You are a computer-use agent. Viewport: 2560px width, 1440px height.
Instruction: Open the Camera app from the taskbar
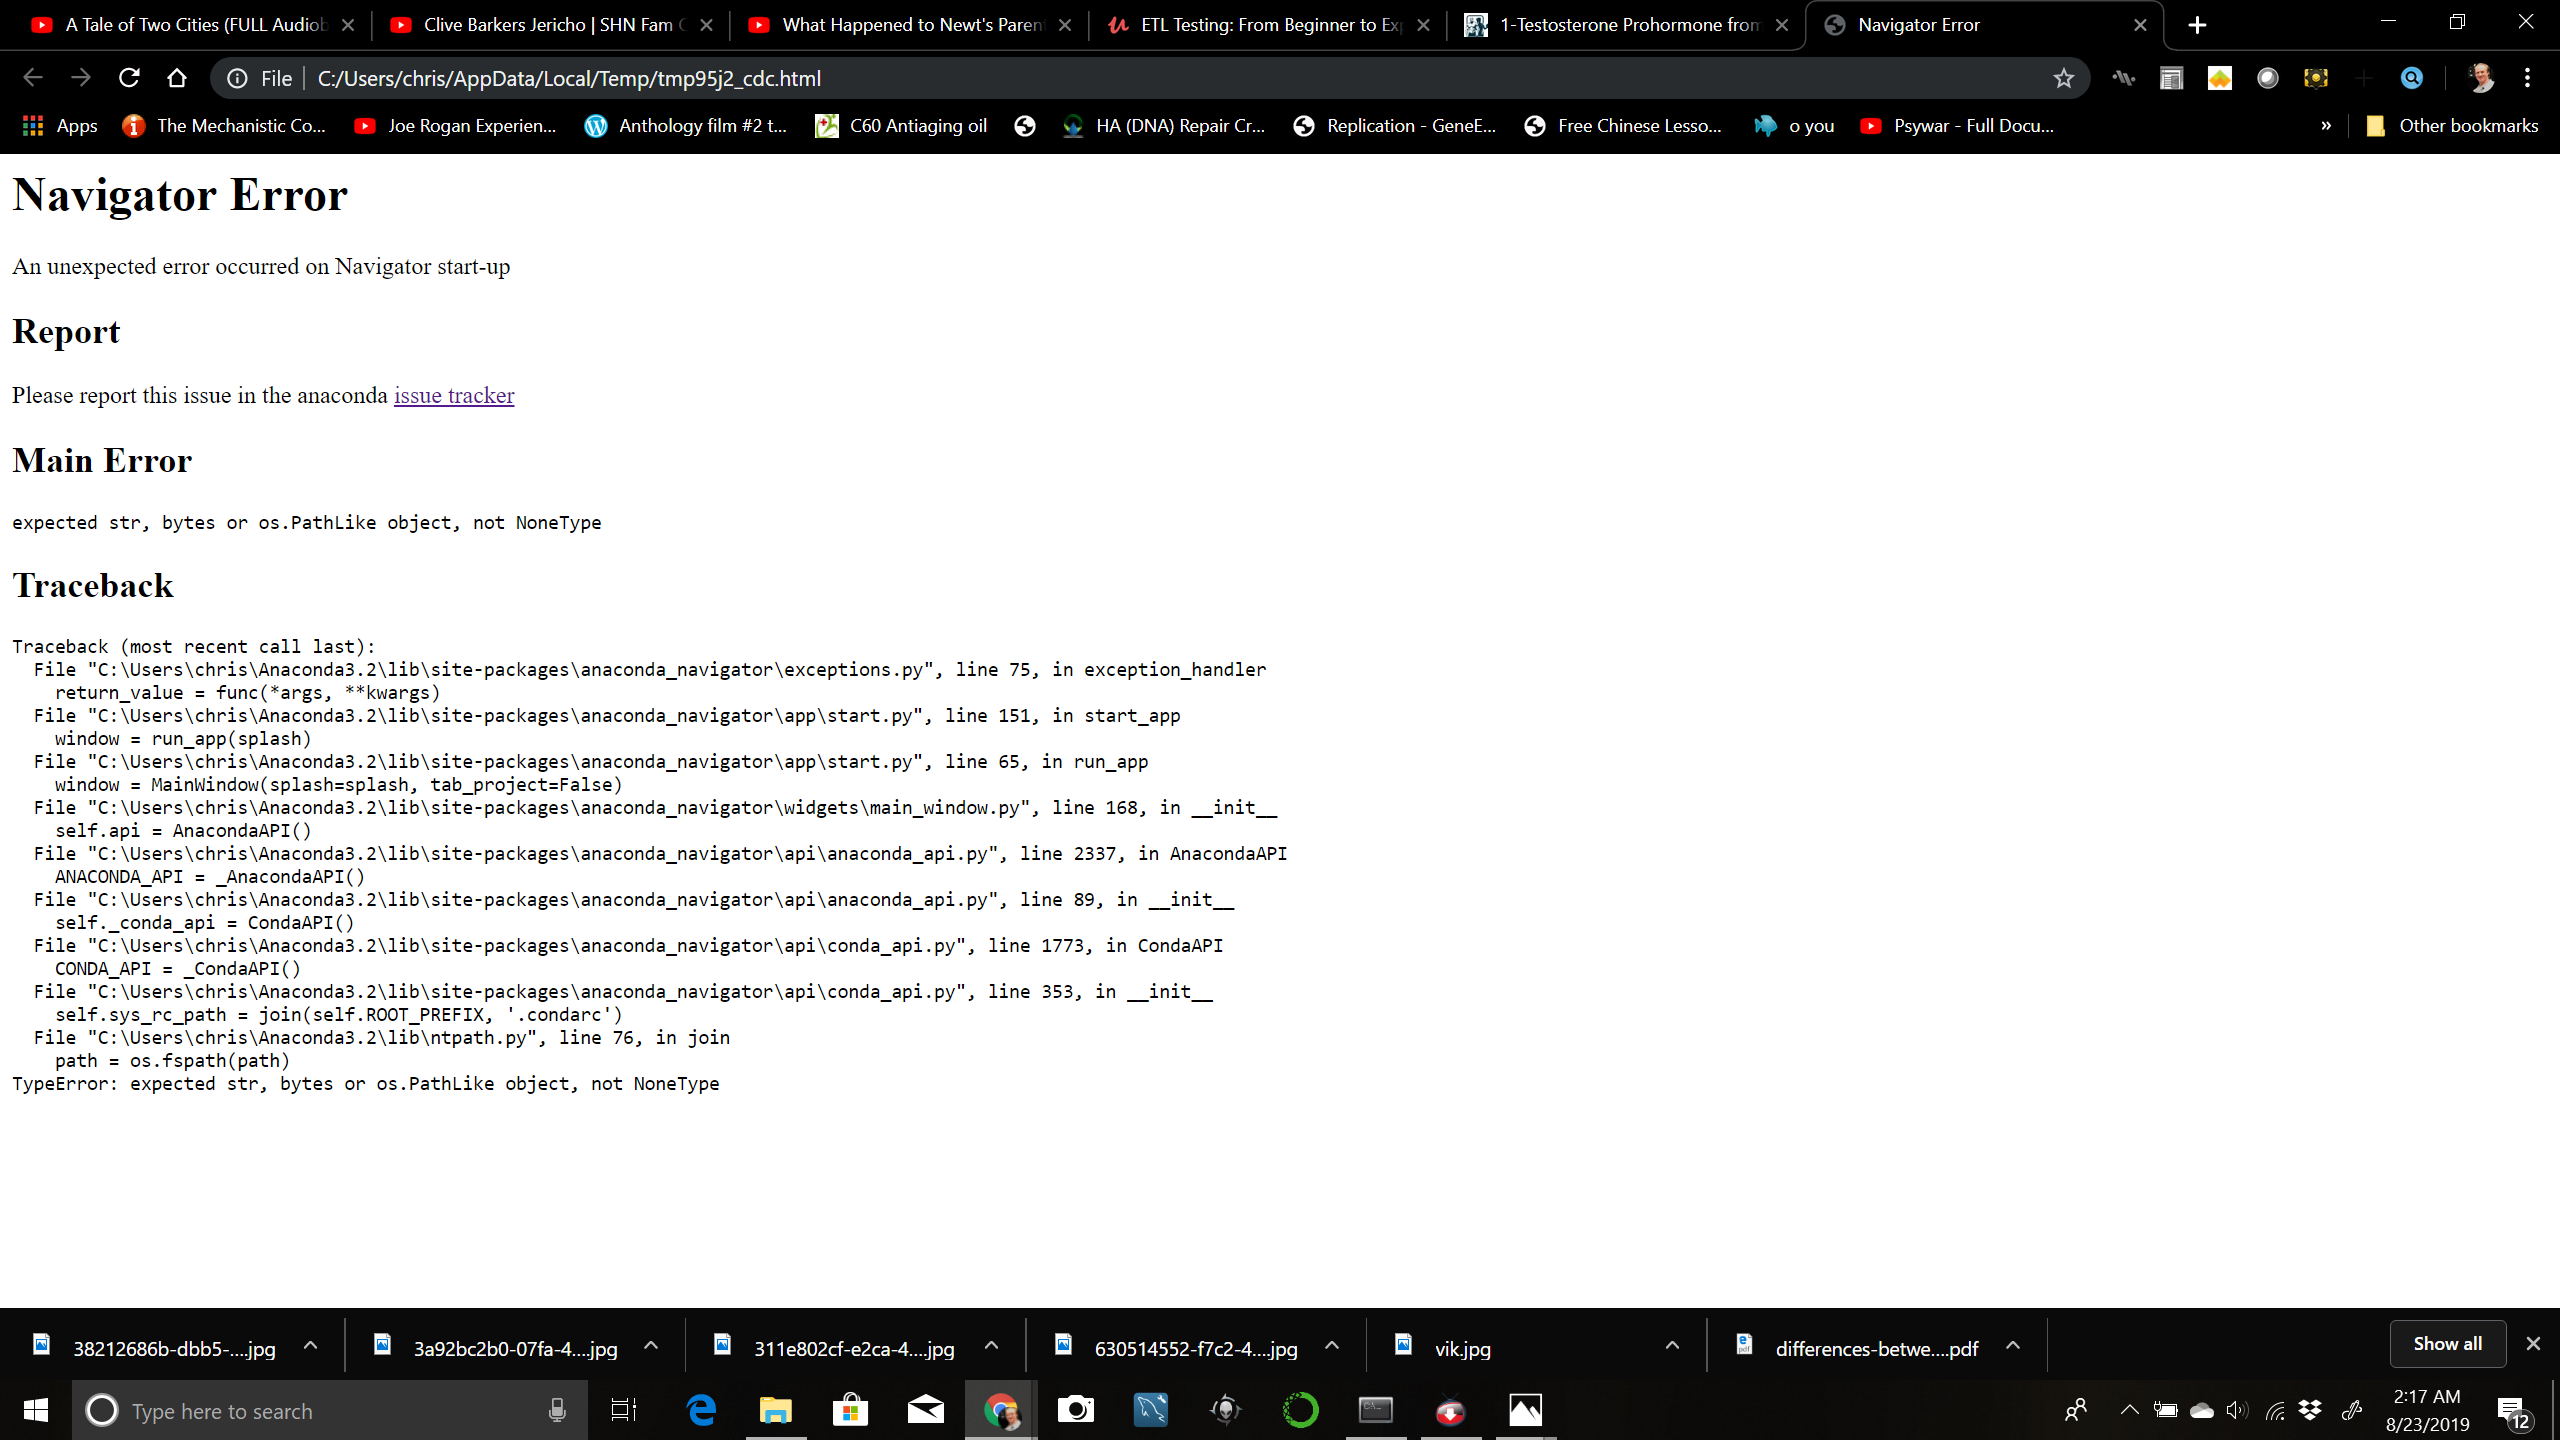point(1075,1410)
